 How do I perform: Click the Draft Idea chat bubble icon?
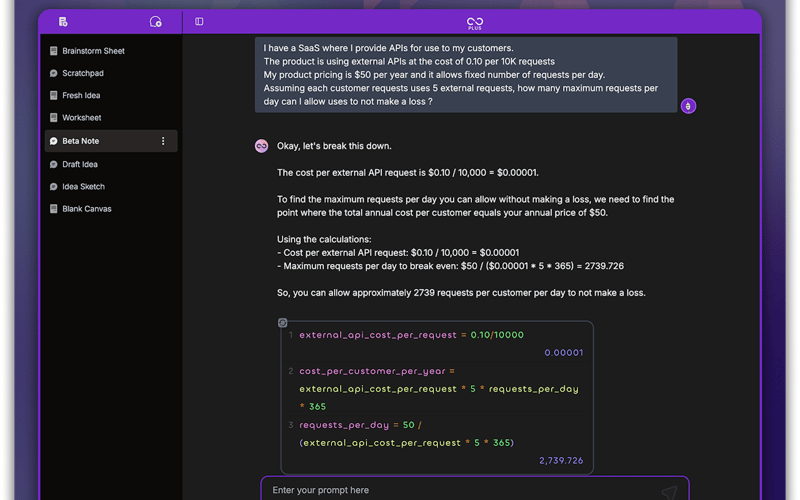[x=54, y=164]
